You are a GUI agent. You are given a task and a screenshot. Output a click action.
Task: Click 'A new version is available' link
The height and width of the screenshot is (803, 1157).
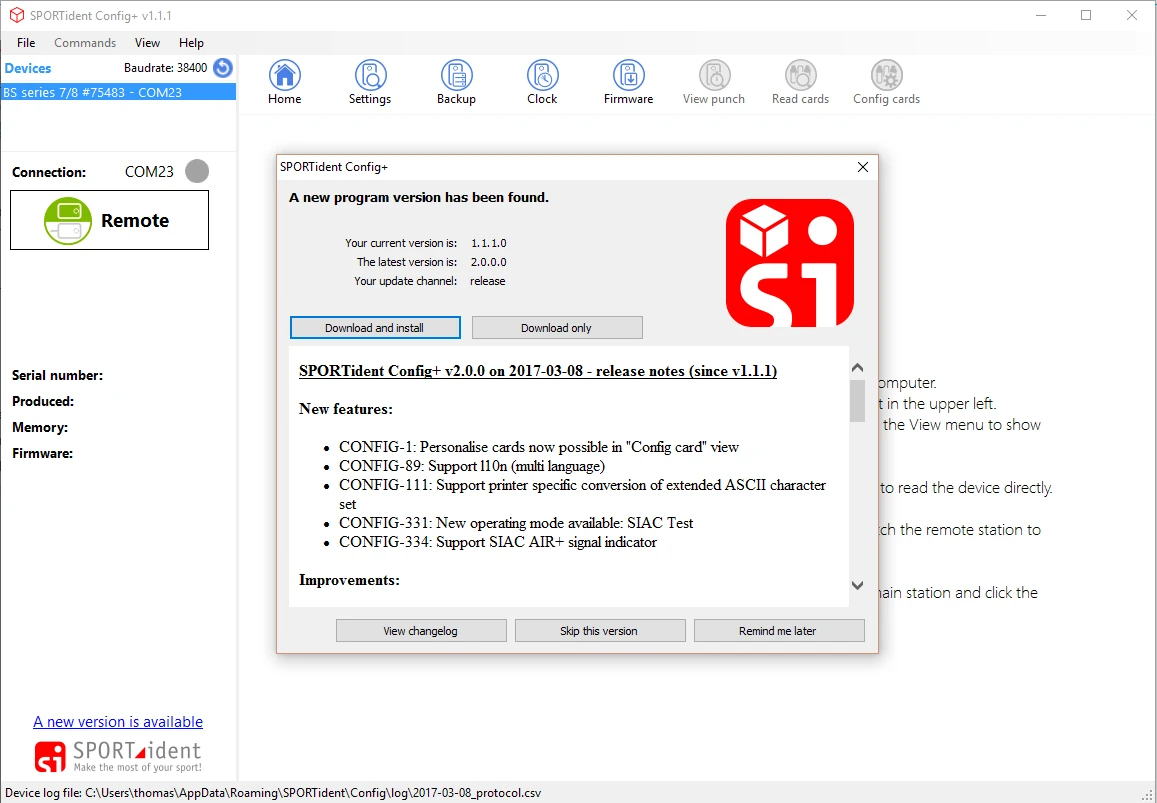click(x=118, y=722)
